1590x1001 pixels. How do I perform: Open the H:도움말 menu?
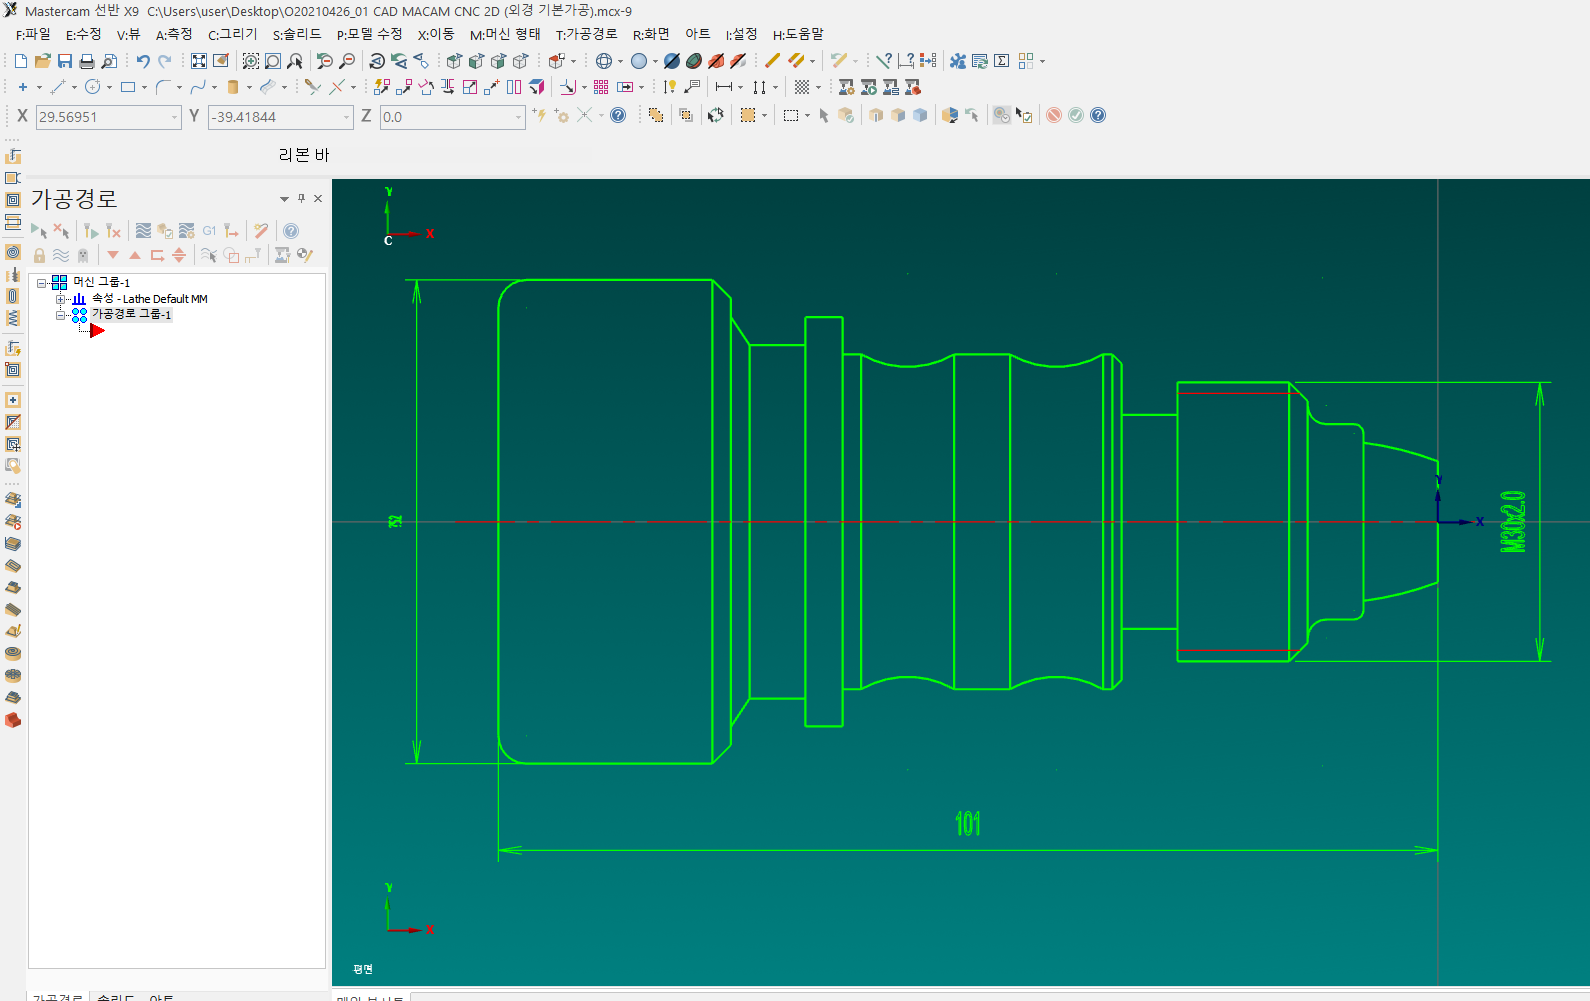coord(798,34)
